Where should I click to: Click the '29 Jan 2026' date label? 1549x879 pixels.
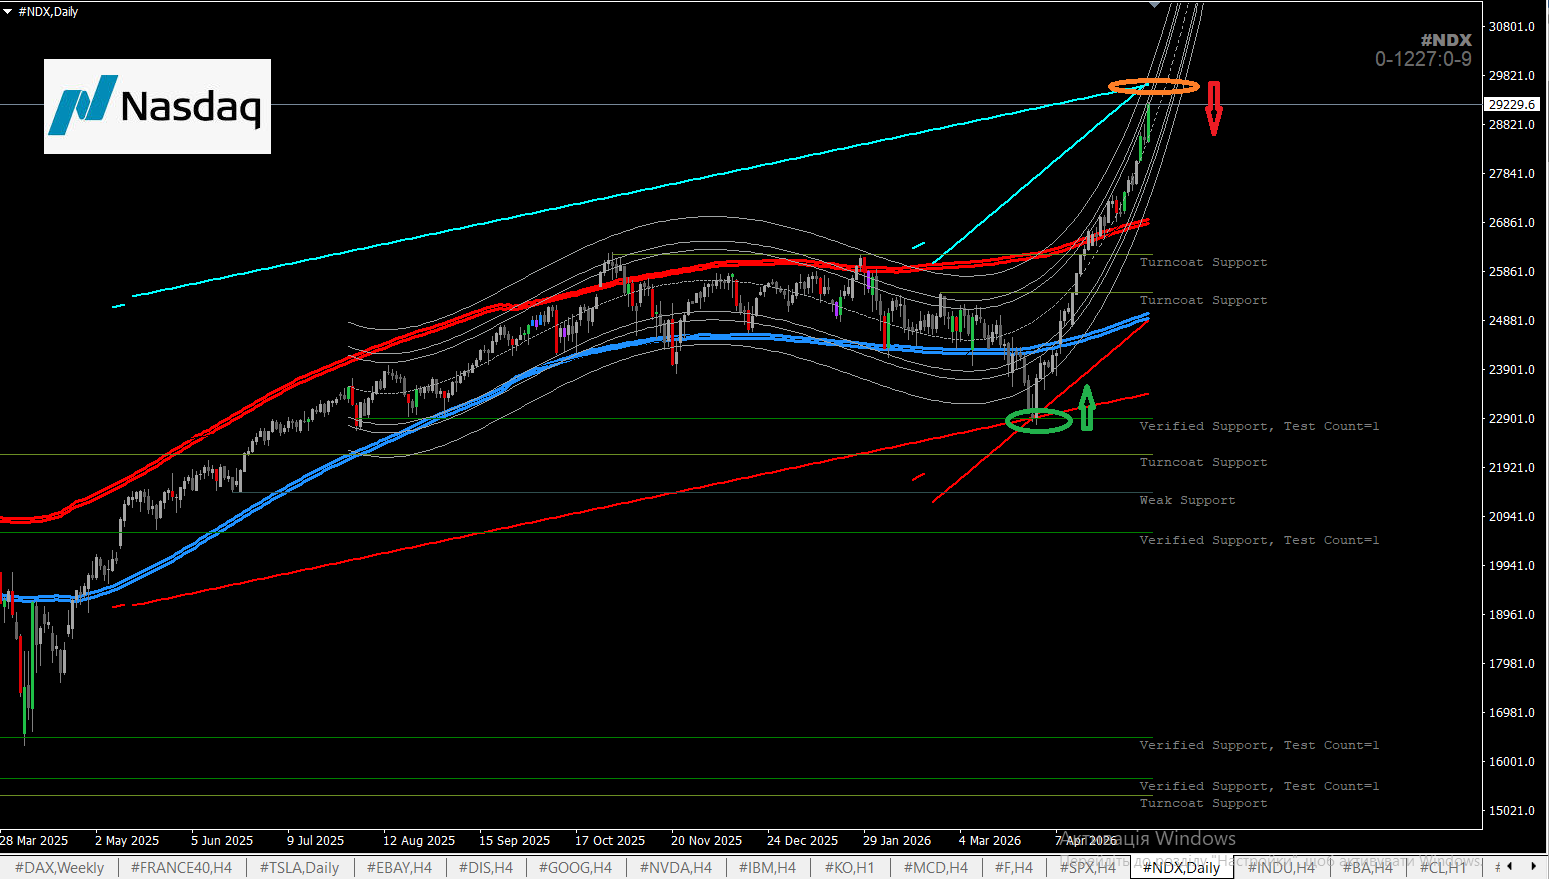pyautogui.click(x=897, y=841)
